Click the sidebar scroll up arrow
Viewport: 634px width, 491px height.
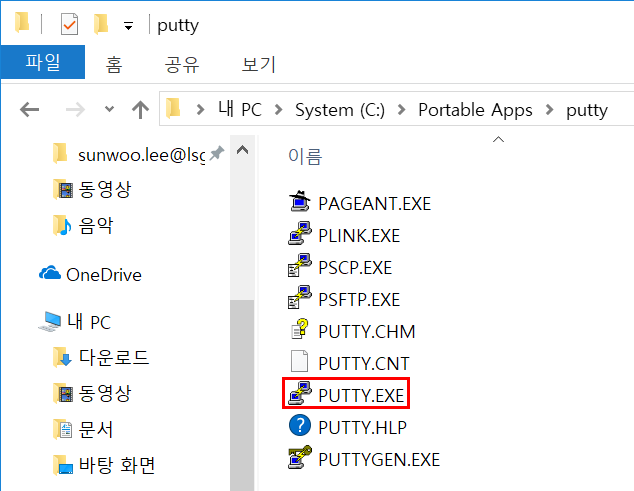tap(242, 150)
